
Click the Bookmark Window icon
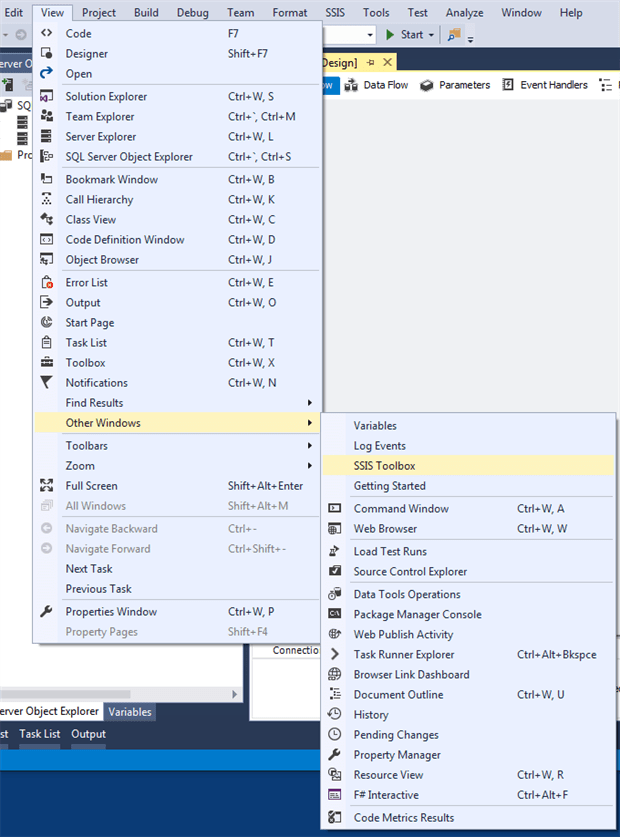[46, 179]
